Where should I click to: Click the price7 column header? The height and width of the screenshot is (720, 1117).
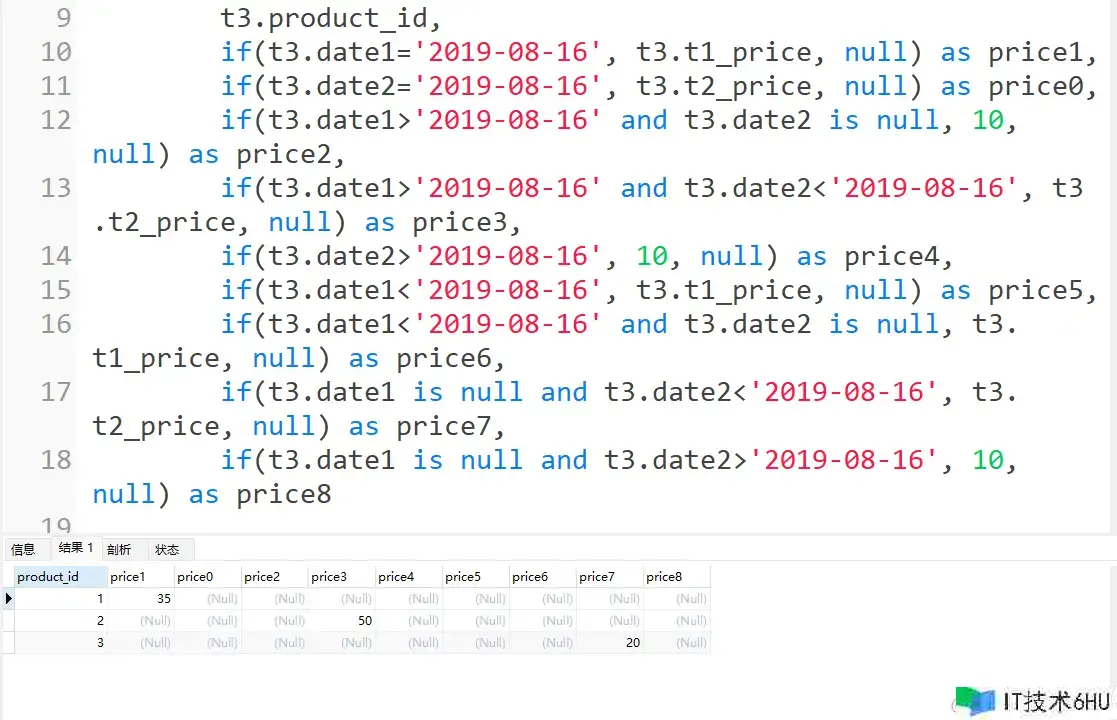(x=609, y=576)
